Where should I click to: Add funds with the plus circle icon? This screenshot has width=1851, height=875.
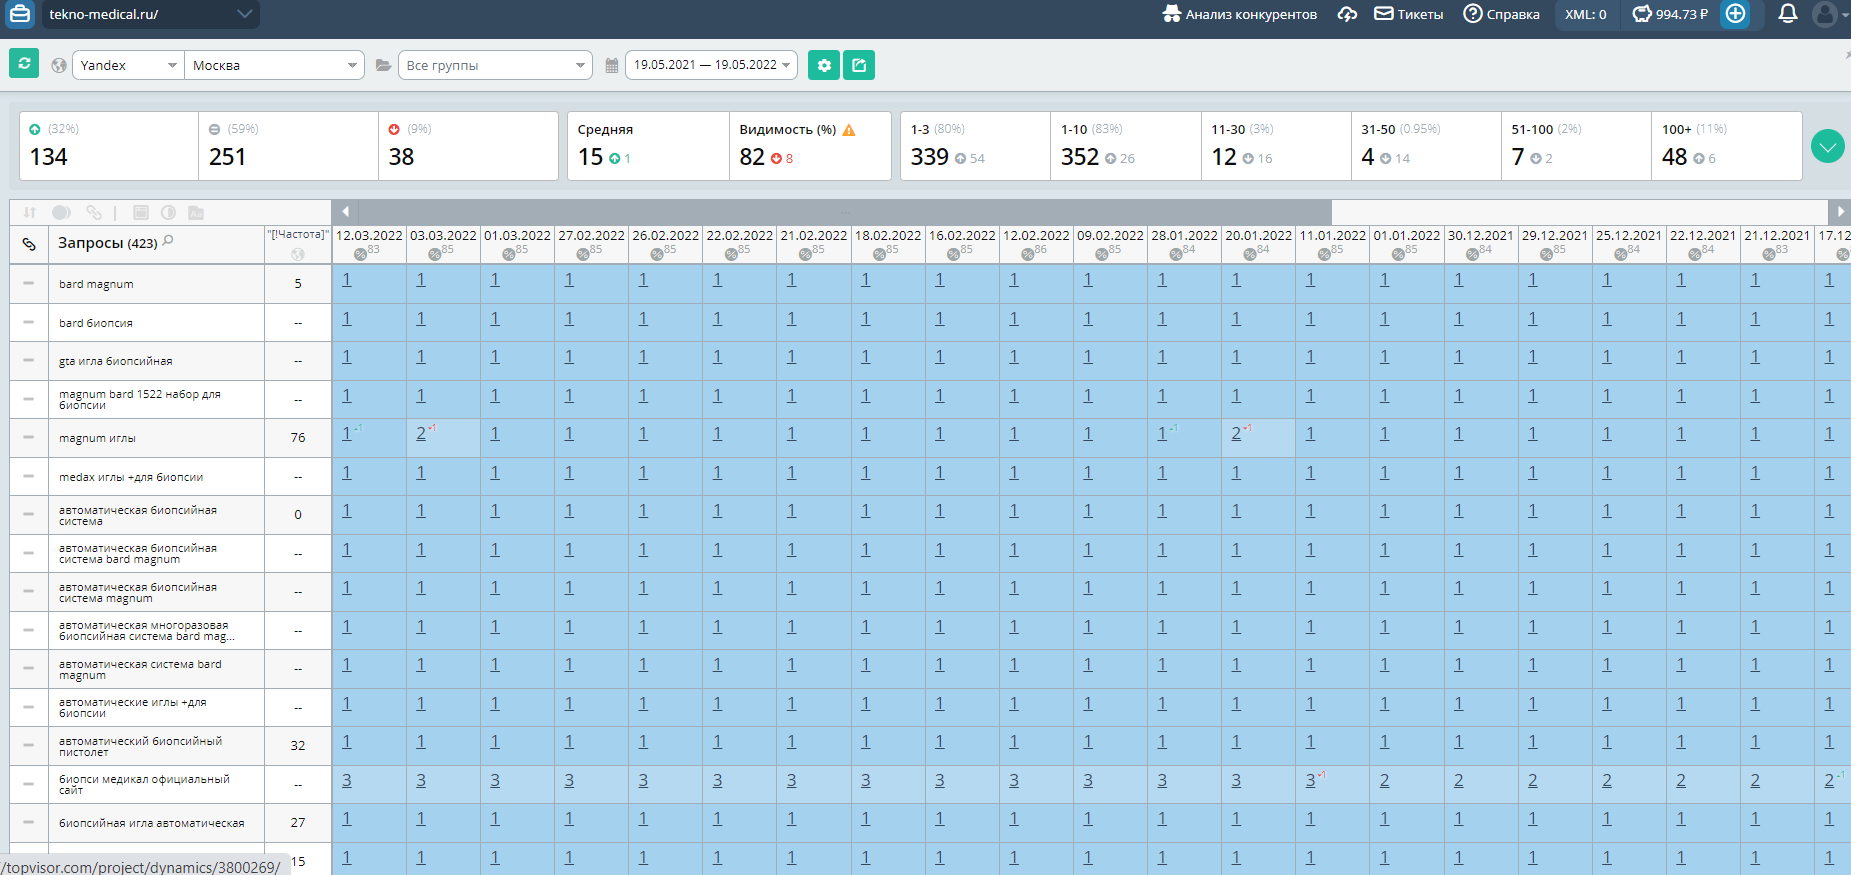(1736, 14)
